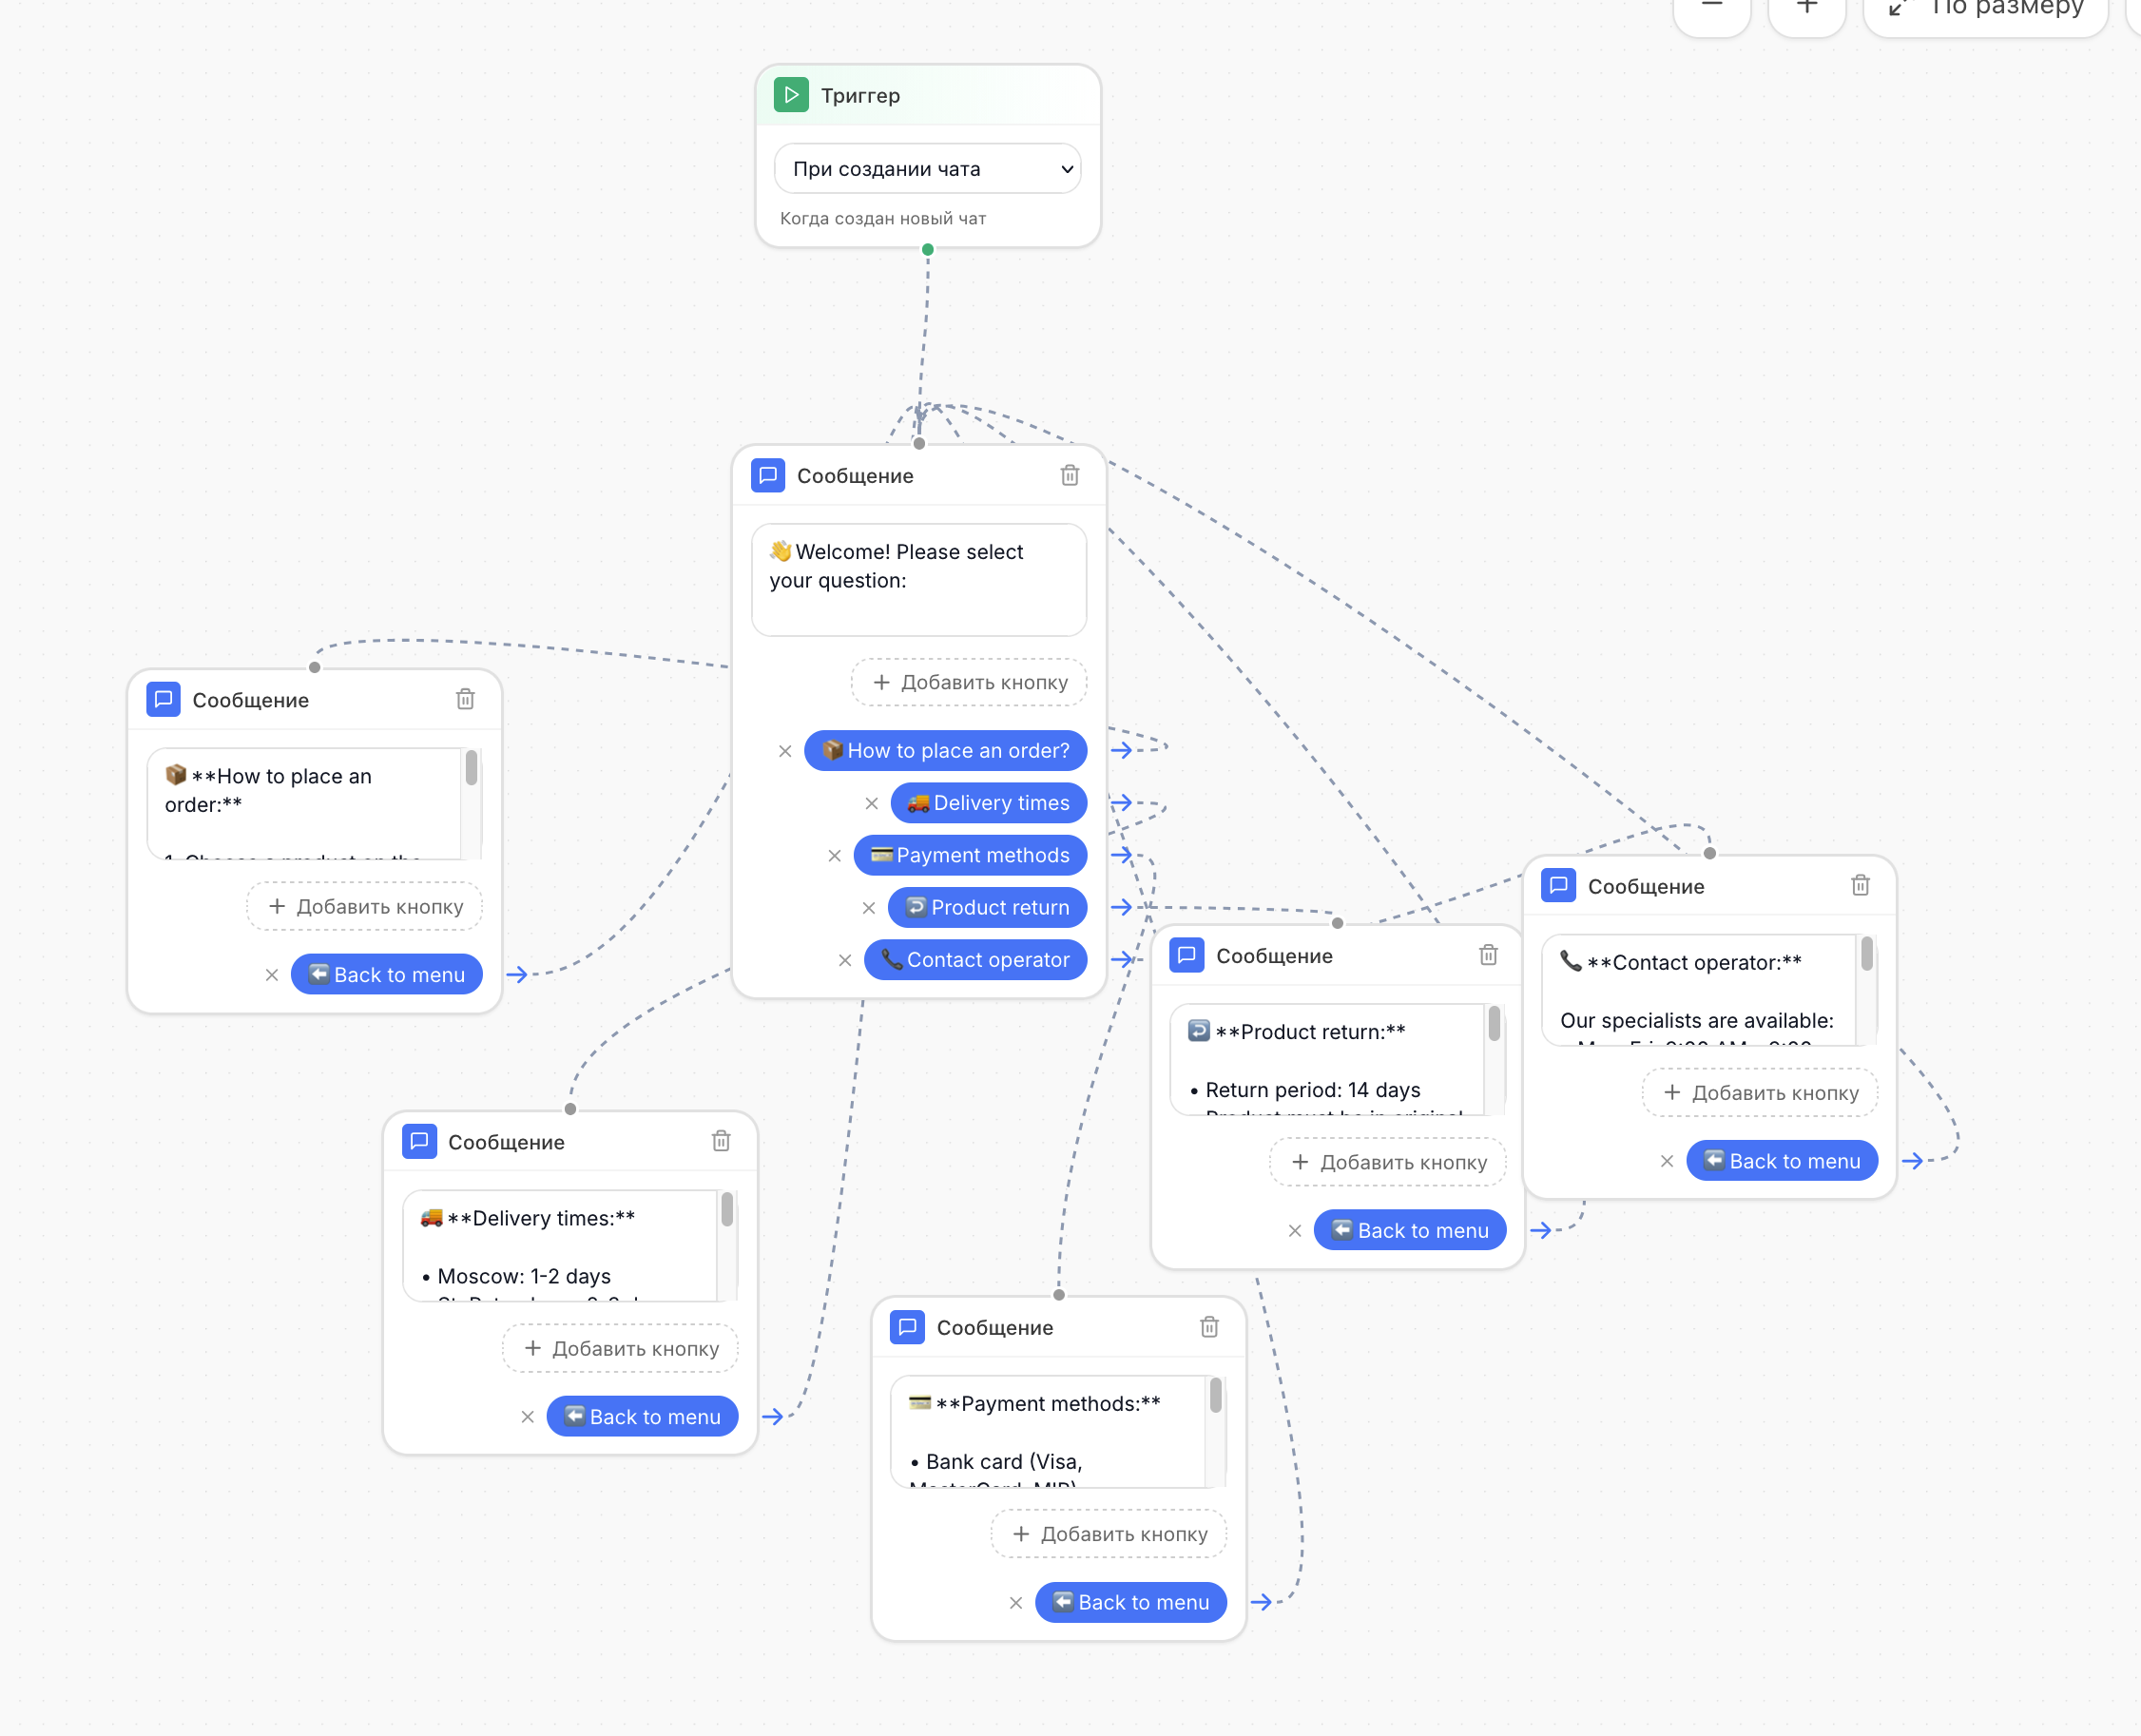Image resolution: width=2141 pixels, height=1736 pixels.
Task: Click the arrow connector of 'Payment methods'
Action: point(1121,855)
